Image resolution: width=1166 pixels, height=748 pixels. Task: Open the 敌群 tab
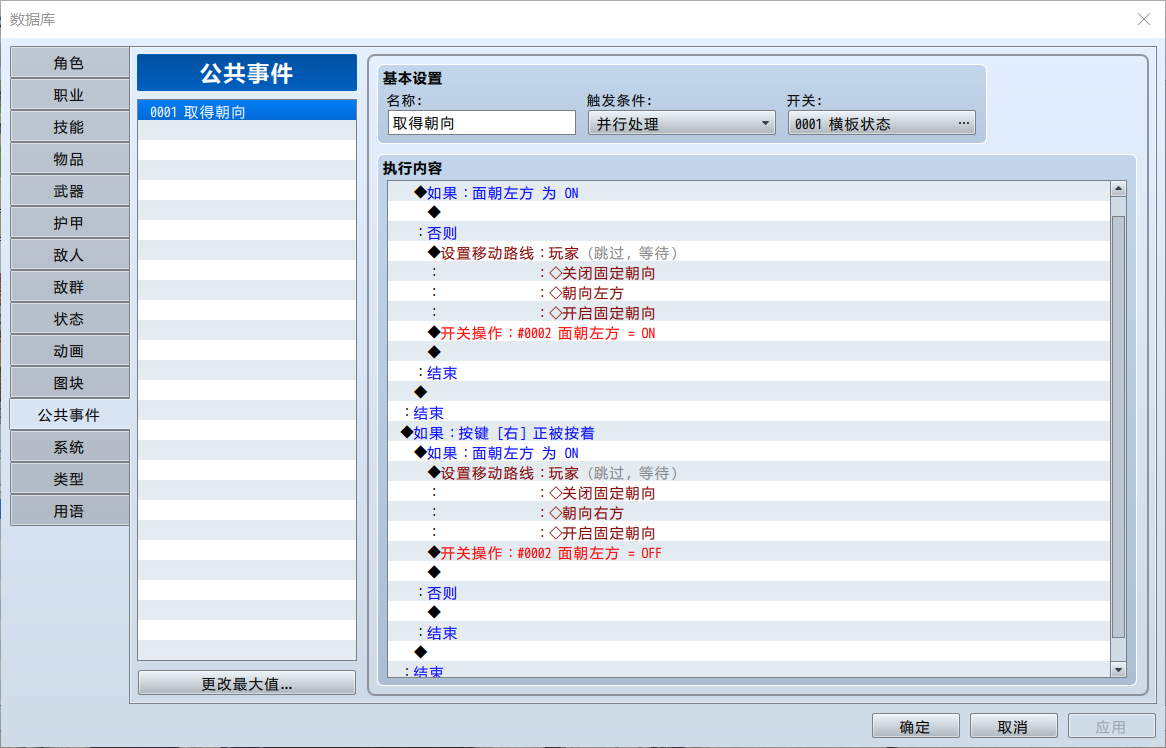pos(69,287)
